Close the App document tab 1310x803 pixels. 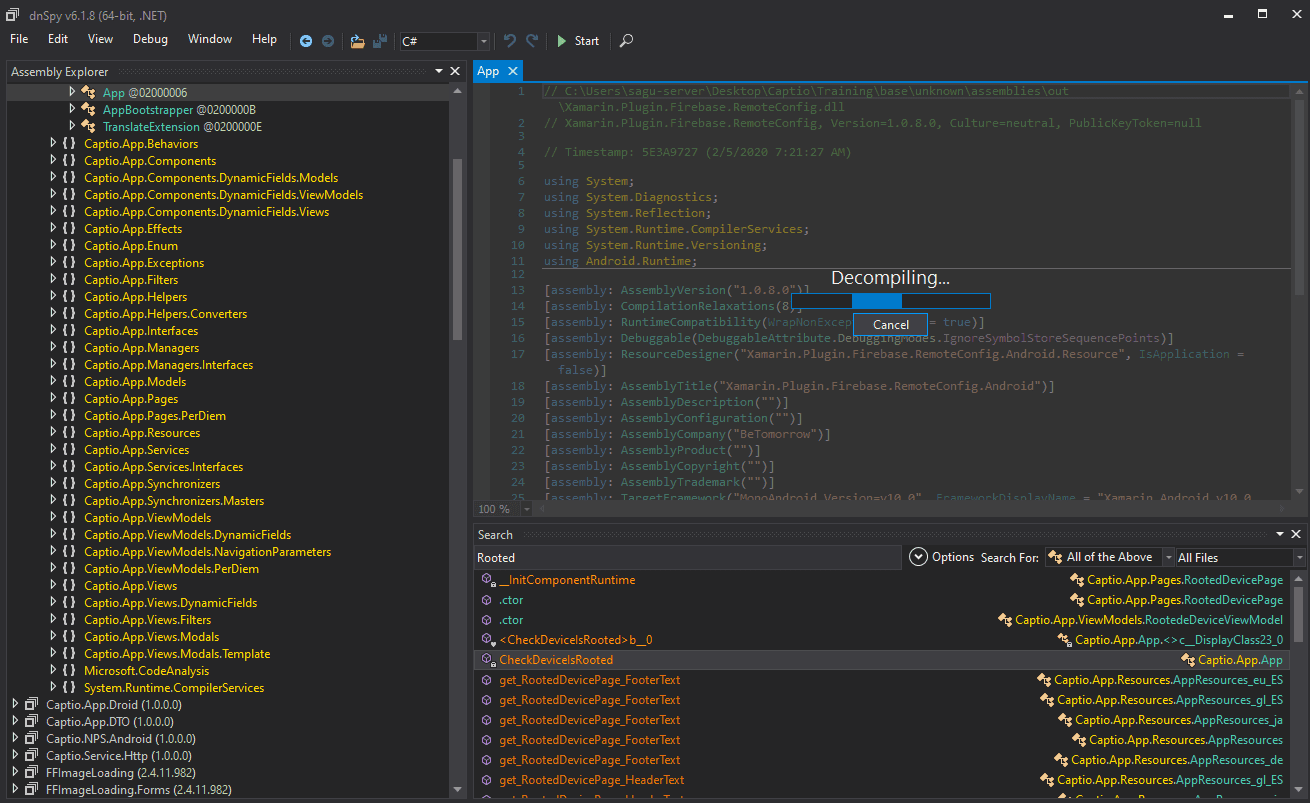pyautogui.click(x=512, y=71)
